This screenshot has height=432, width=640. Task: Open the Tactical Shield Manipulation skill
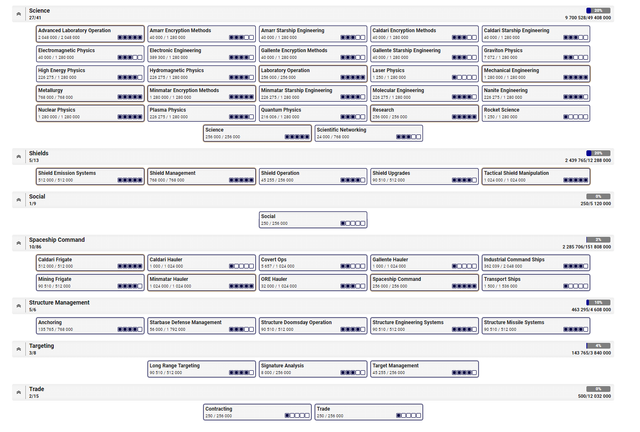(x=536, y=176)
